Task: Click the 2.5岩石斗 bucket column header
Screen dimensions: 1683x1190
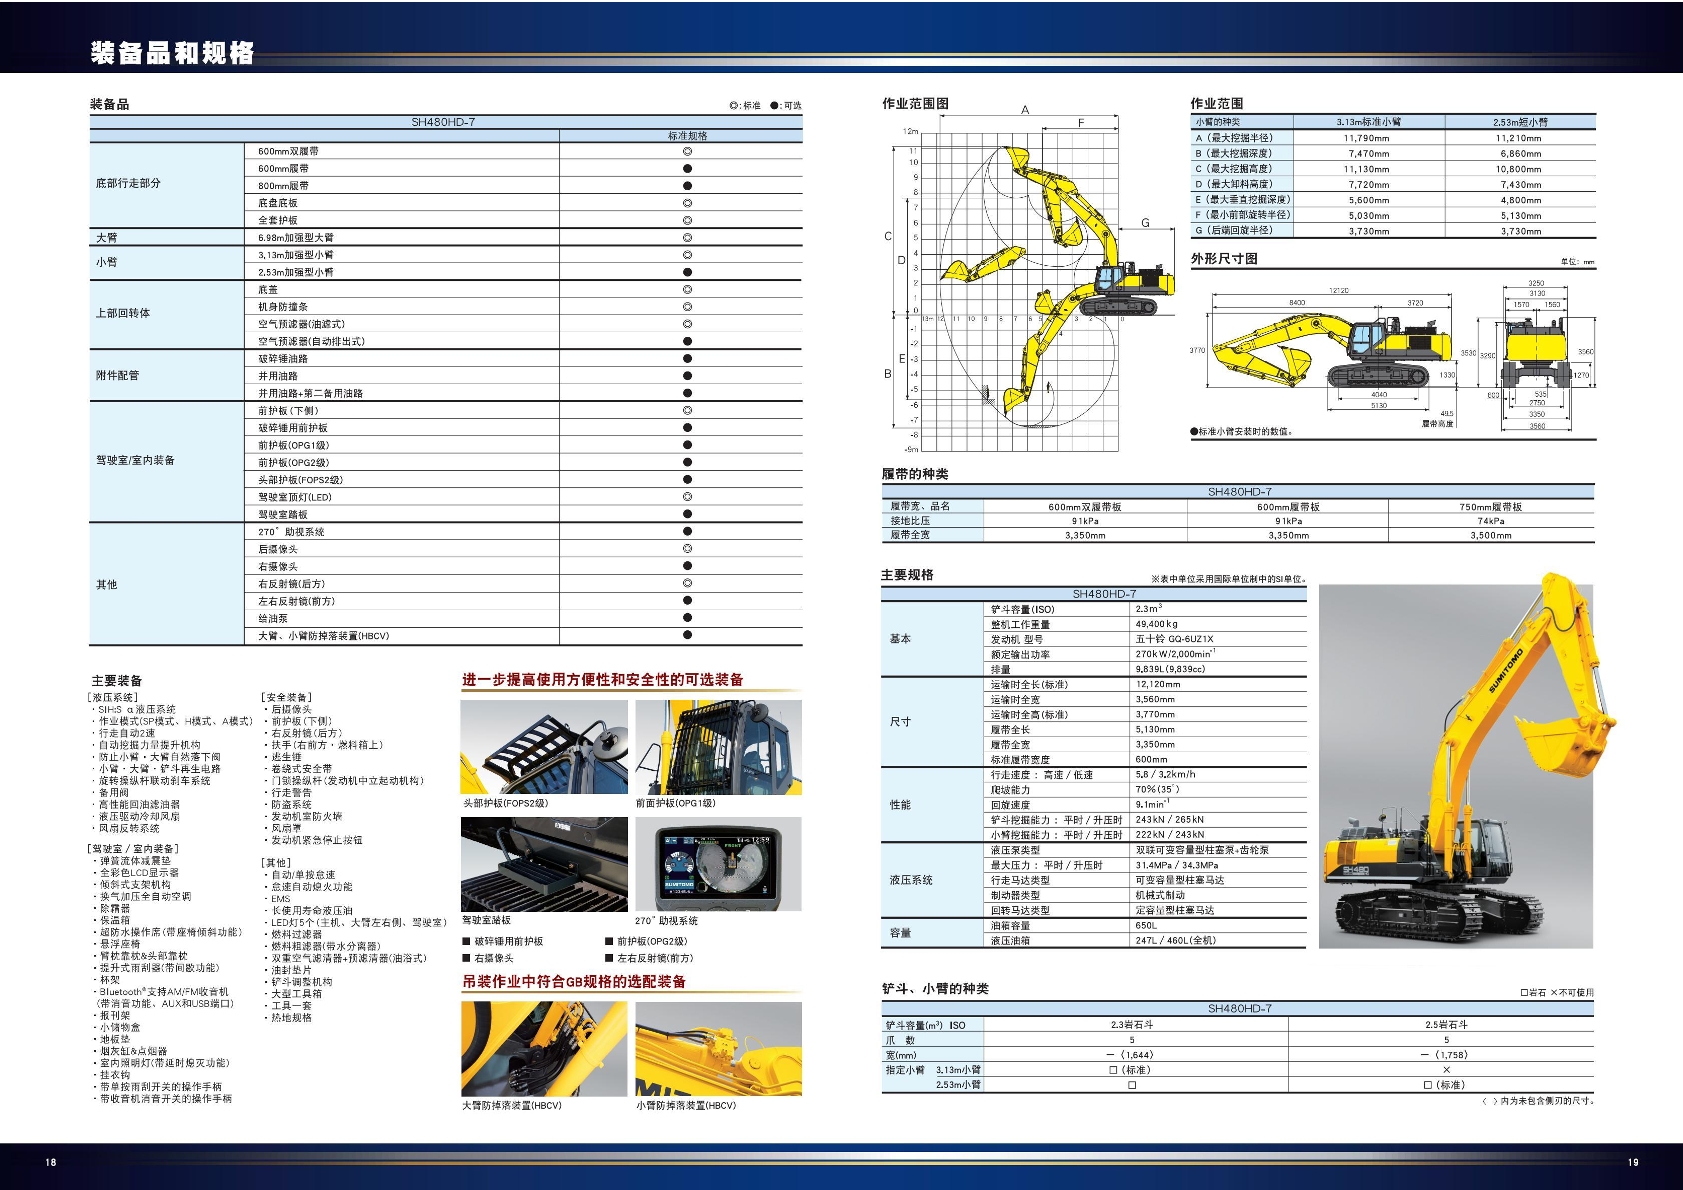Action: [1446, 1025]
